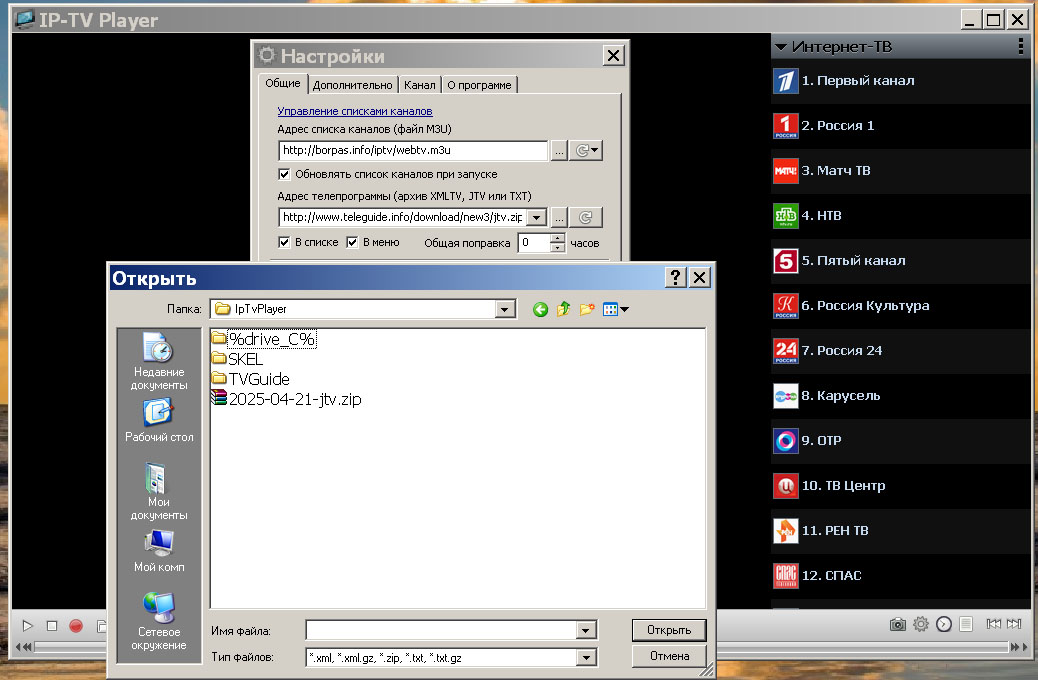This screenshot has width=1038, height=680.
Task: Uncheck the 'В меню' checkbox
Action: pyautogui.click(x=352, y=242)
